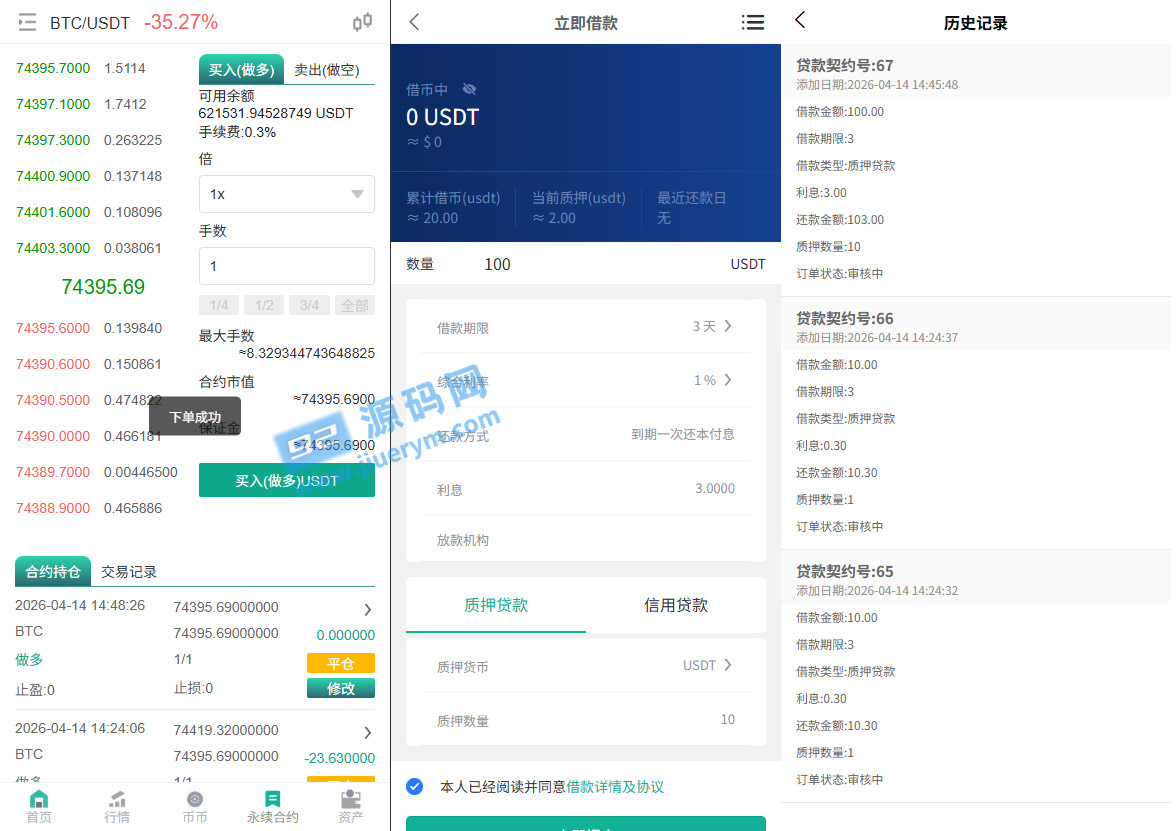
Task: Select the 信用贷款 tab
Action: coord(676,605)
